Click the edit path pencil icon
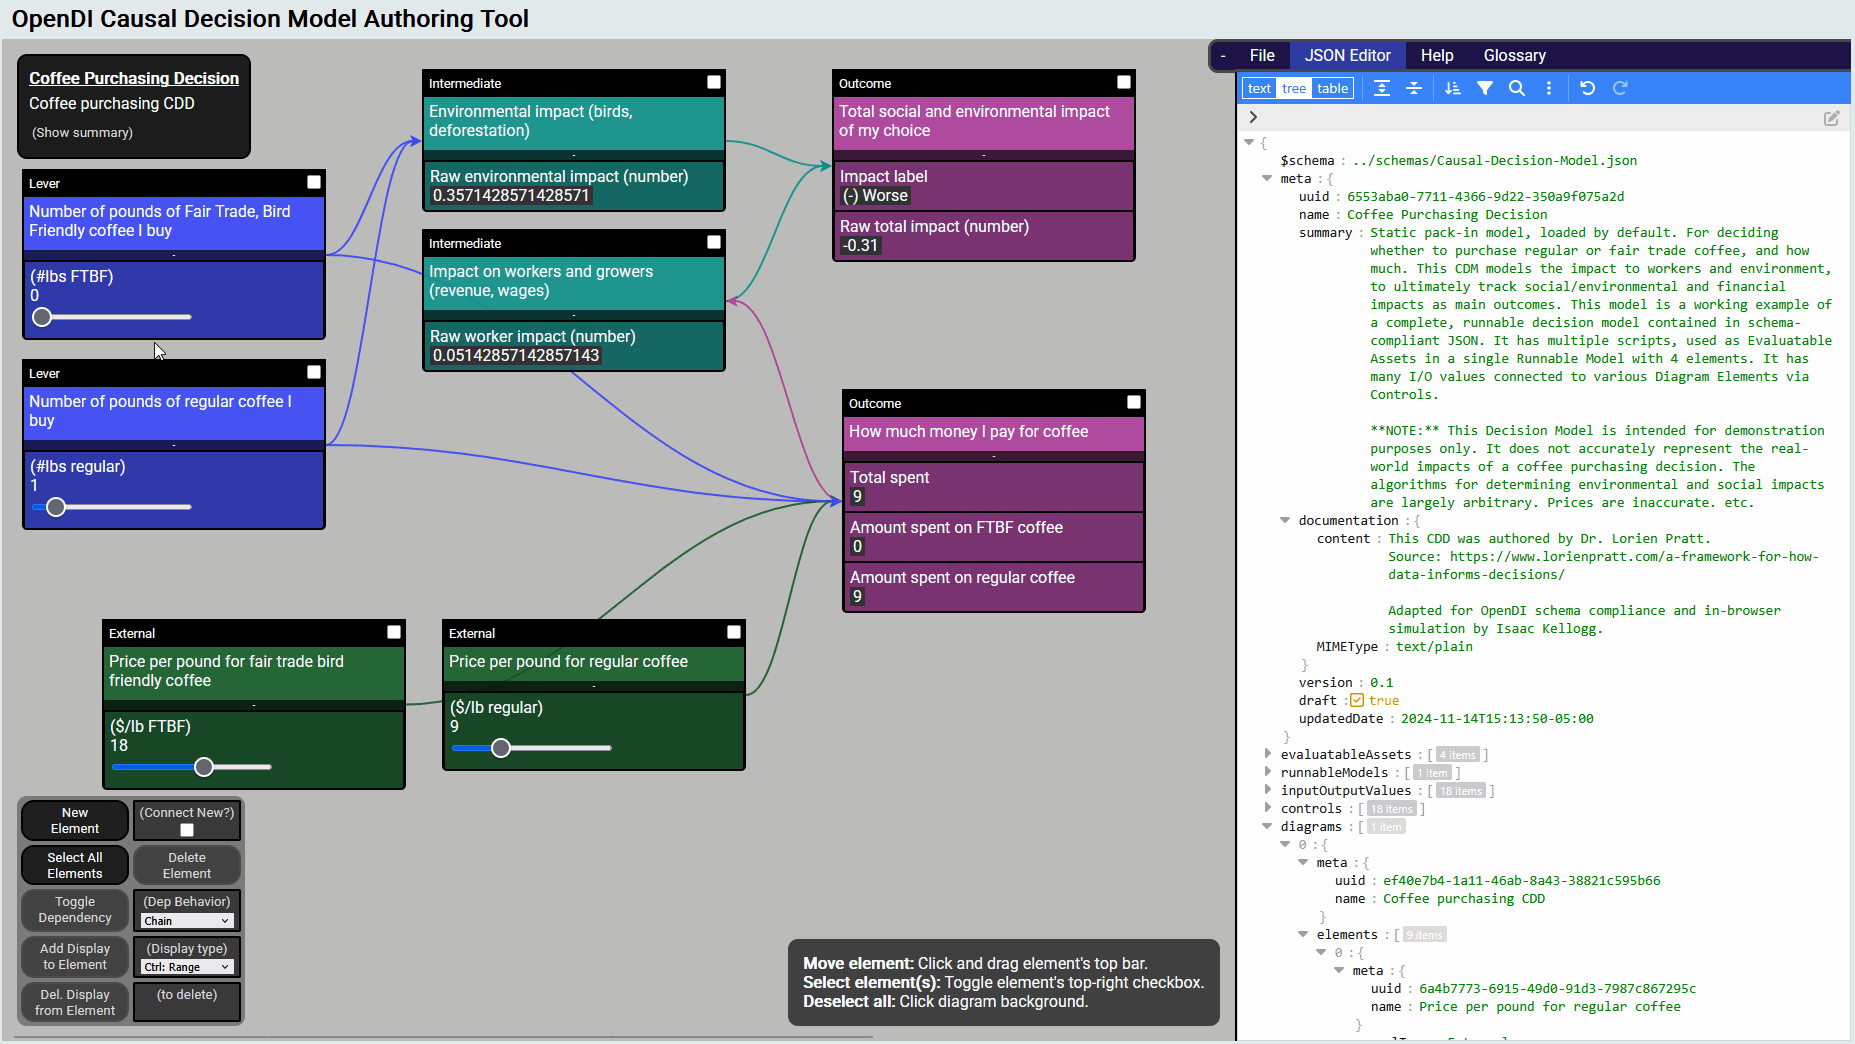Image resolution: width=1855 pixels, height=1044 pixels. pos(1831,118)
